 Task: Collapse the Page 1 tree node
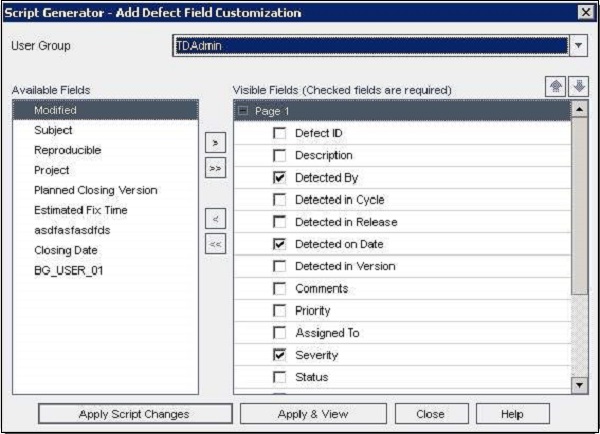coord(245,110)
